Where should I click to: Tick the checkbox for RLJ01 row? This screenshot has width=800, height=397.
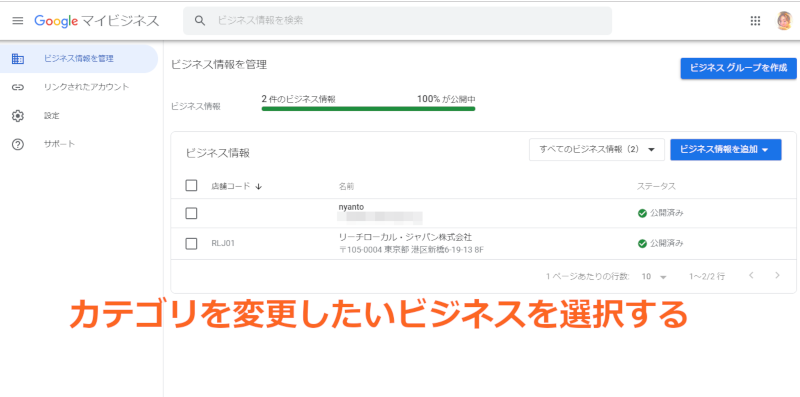[x=191, y=244]
